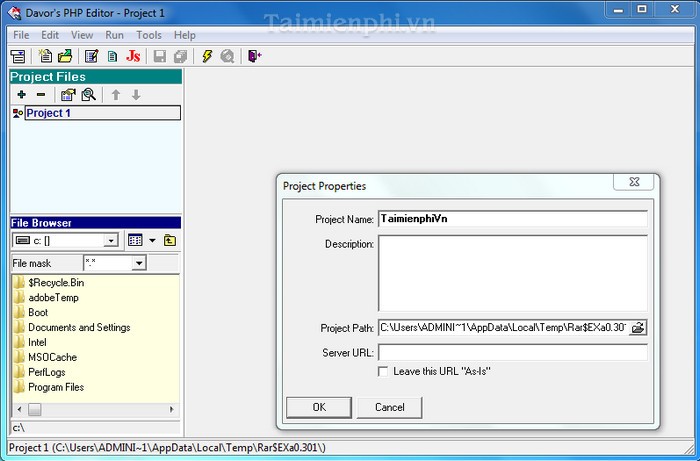Close the Project Properties dialog
This screenshot has width=700, height=461.
coord(634,182)
